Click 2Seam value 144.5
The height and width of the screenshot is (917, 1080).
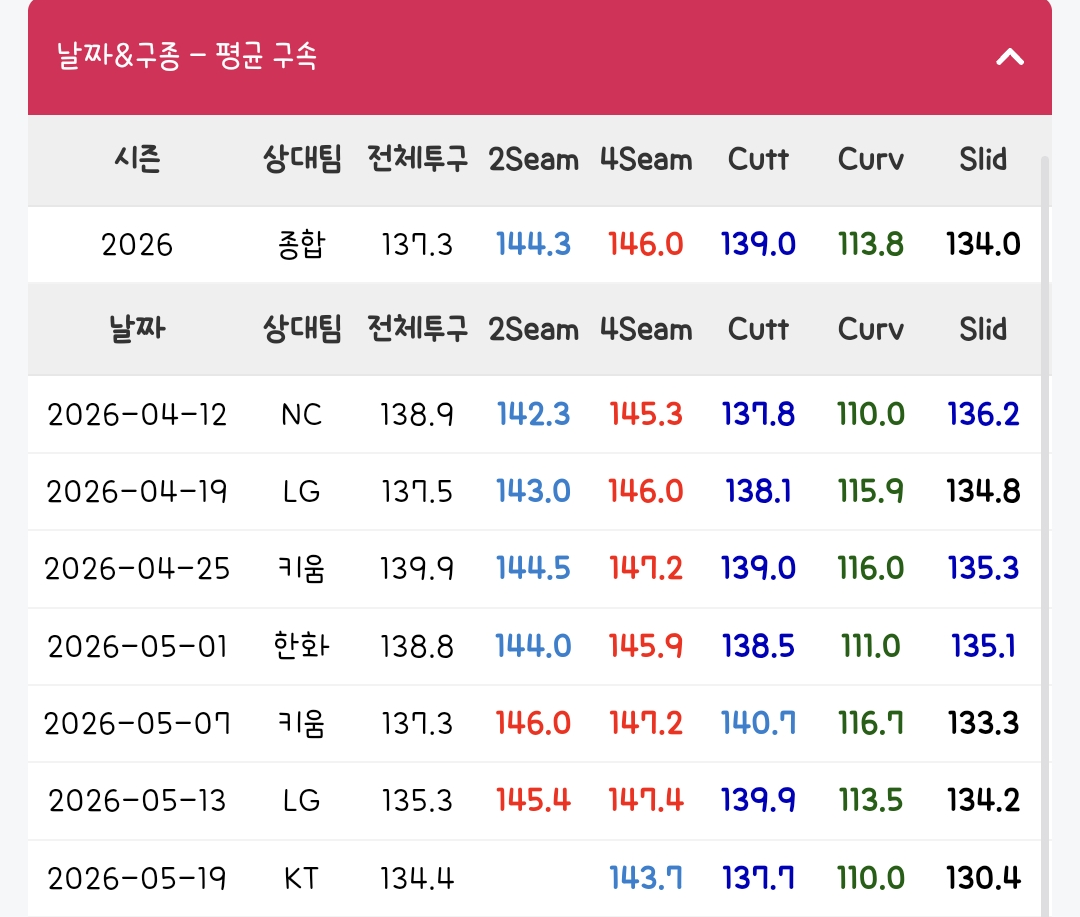coord(533,569)
